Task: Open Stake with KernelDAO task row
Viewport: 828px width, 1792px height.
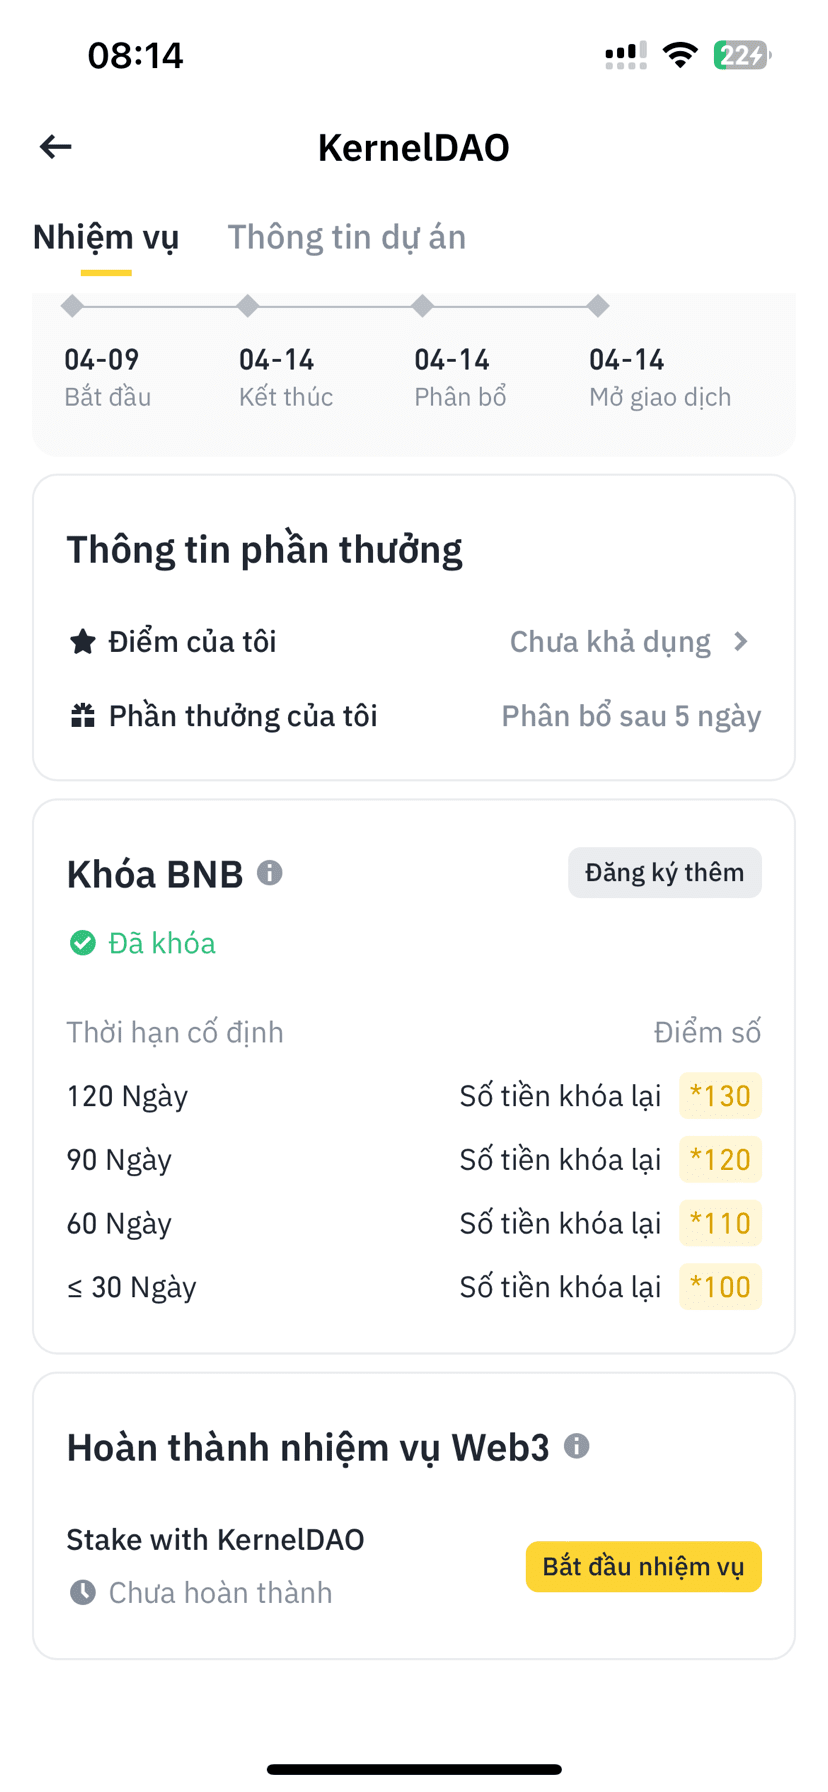Action: click(x=414, y=1566)
